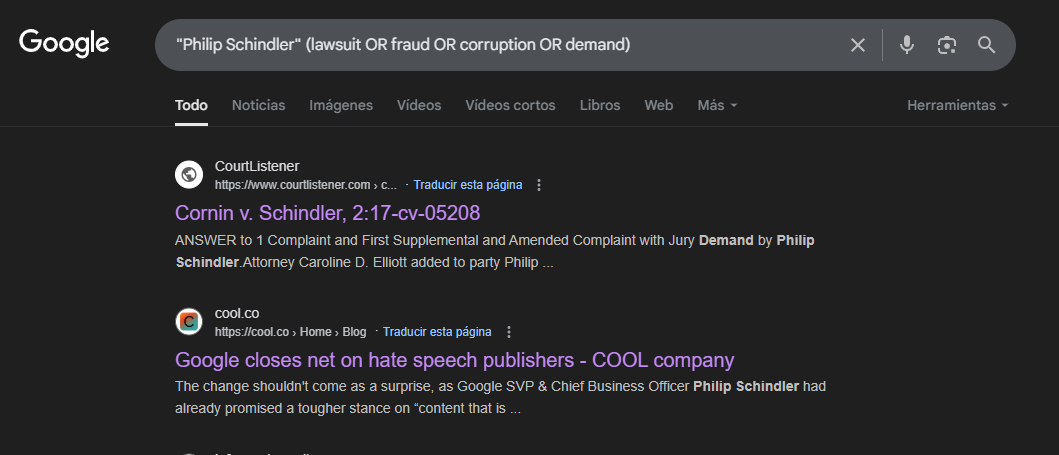Screen dimensions: 1059x455
Task: Open the Herramientas tools dropdown
Action: [957, 105]
